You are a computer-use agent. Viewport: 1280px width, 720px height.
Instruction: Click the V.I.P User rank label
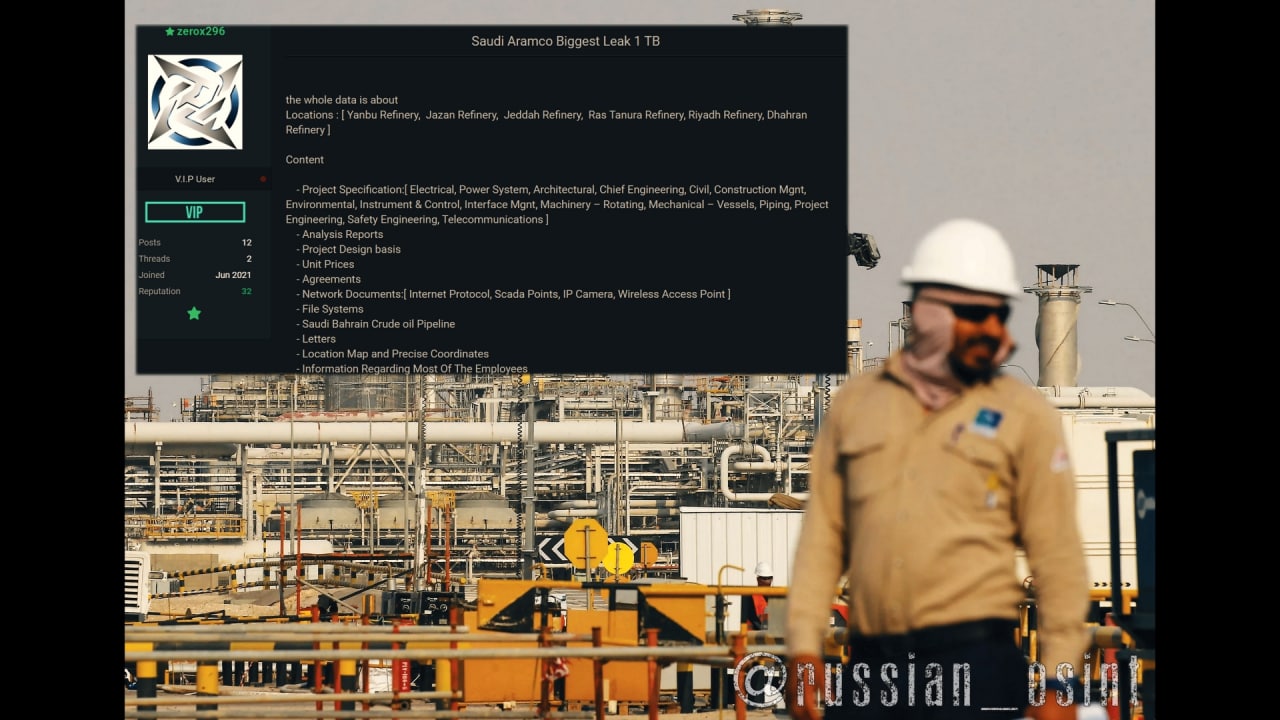[x=195, y=179]
